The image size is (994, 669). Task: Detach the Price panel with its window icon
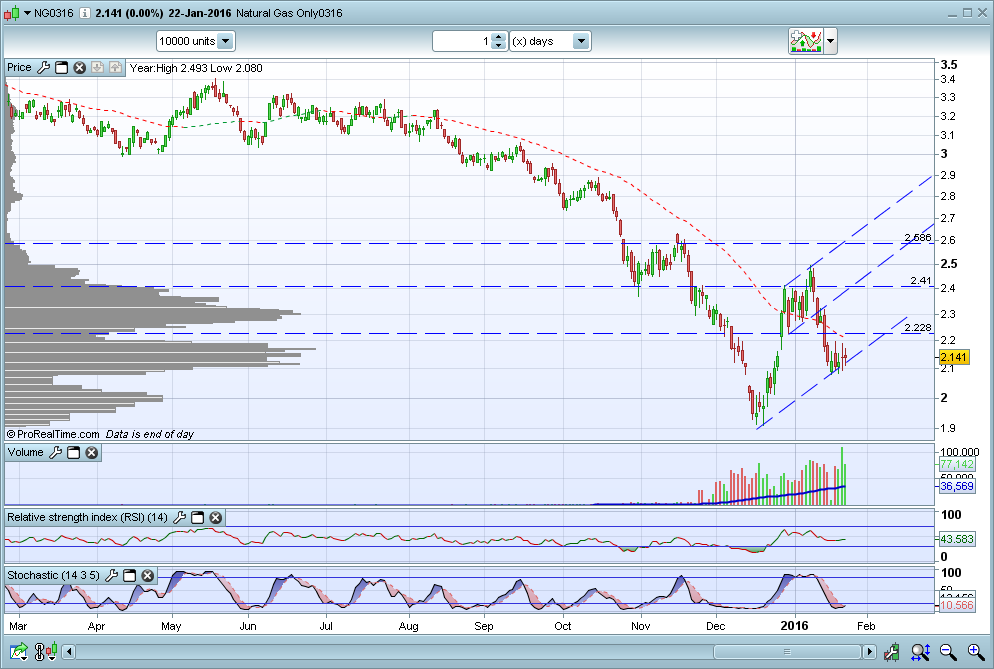click(61, 68)
